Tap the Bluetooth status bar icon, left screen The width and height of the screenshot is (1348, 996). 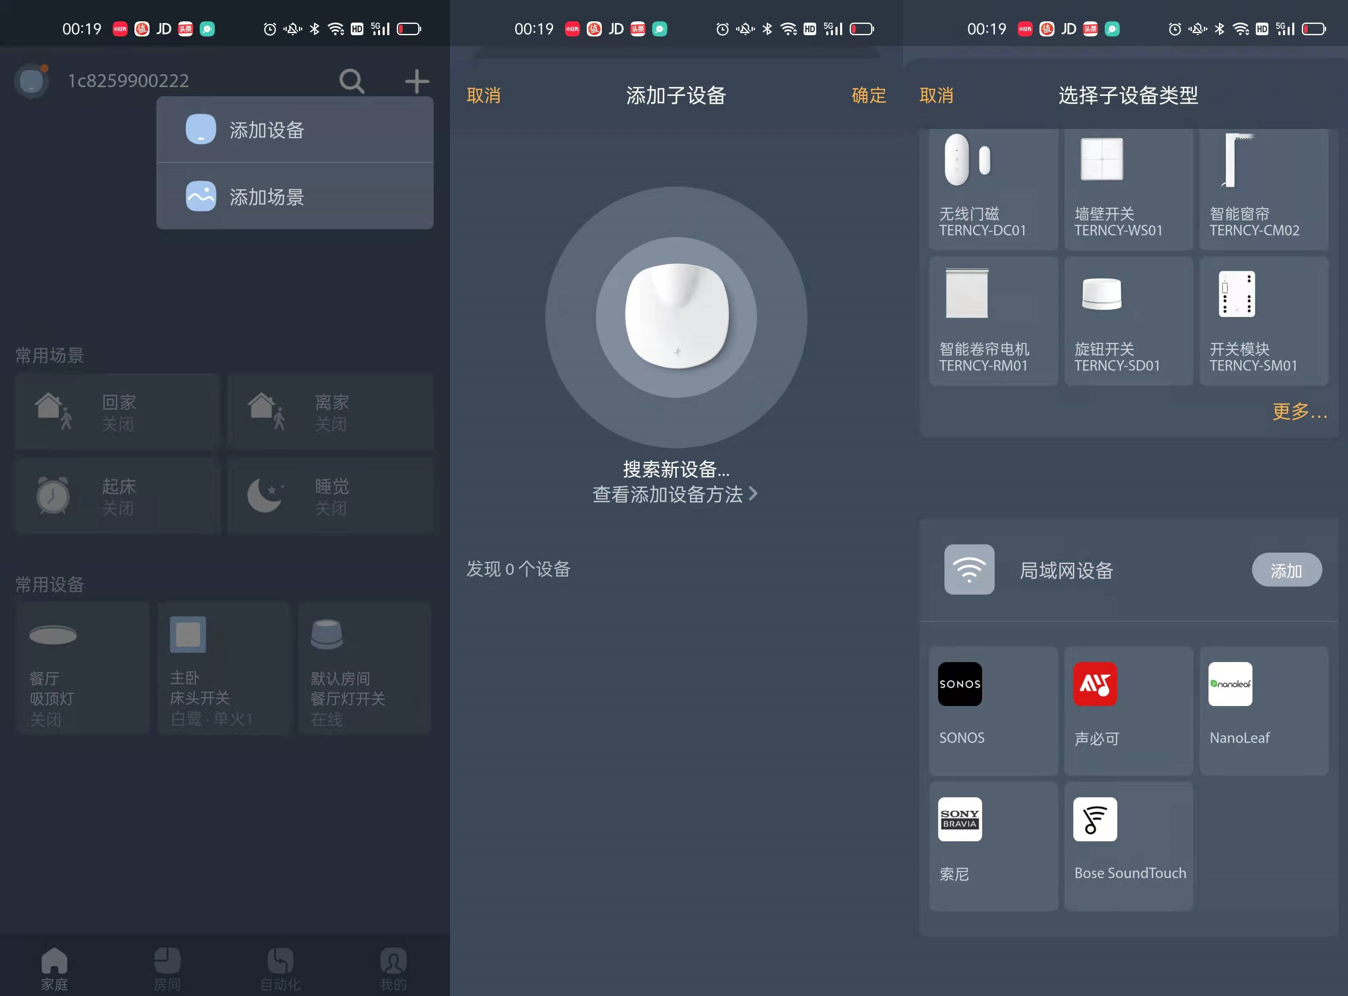314,29
